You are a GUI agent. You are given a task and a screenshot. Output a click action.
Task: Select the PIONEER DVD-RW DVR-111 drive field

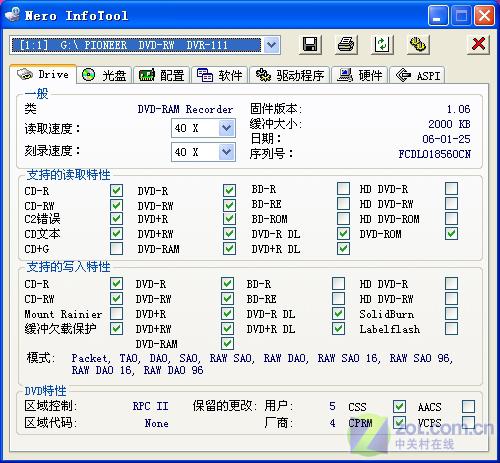click(x=136, y=45)
